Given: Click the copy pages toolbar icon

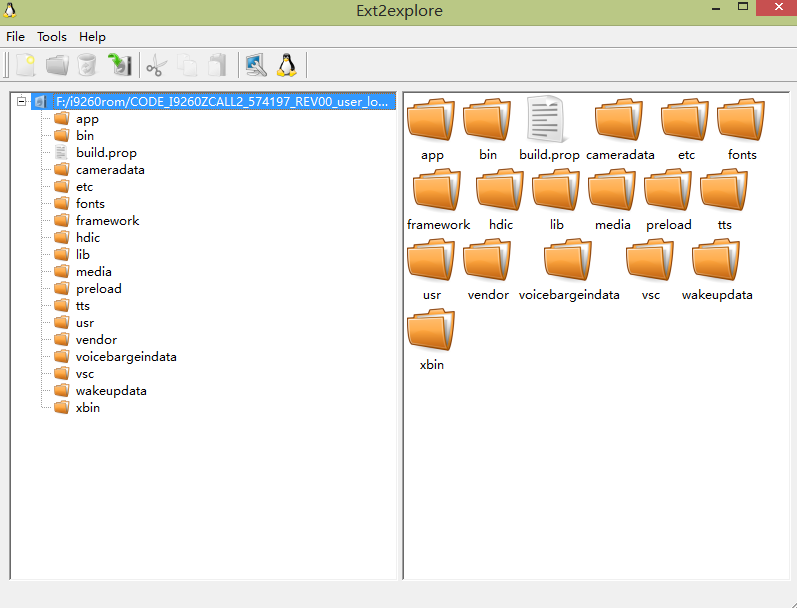Looking at the screenshot, I should [187, 65].
